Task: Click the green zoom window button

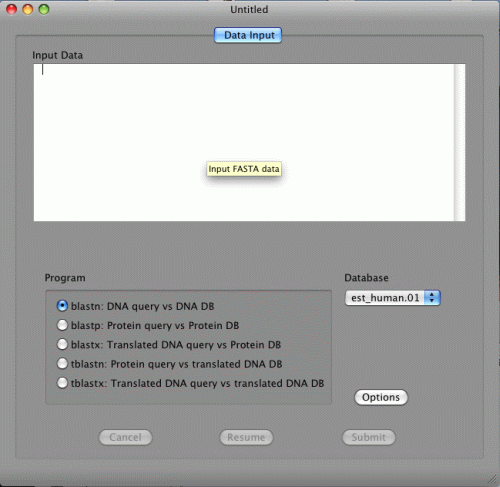Action: click(44, 9)
